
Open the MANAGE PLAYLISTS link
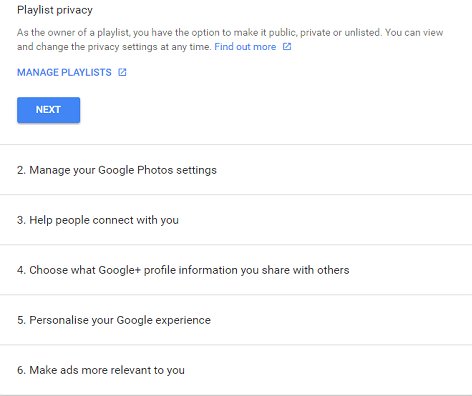64,72
